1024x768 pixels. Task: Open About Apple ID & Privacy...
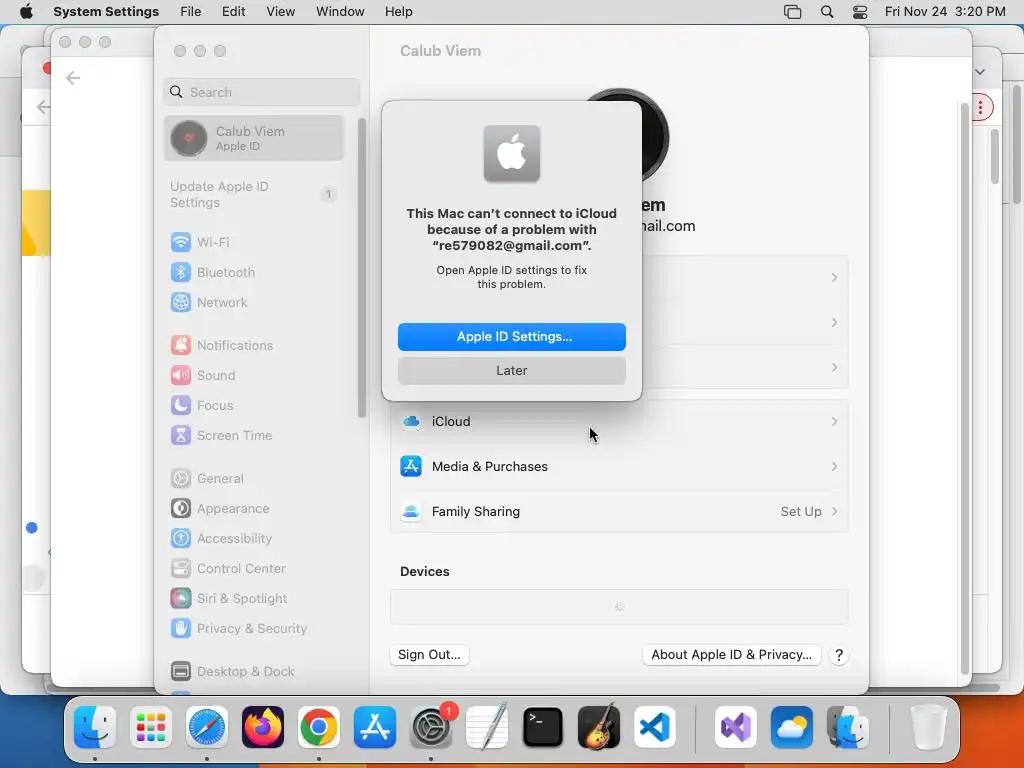[x=731, y=654]
